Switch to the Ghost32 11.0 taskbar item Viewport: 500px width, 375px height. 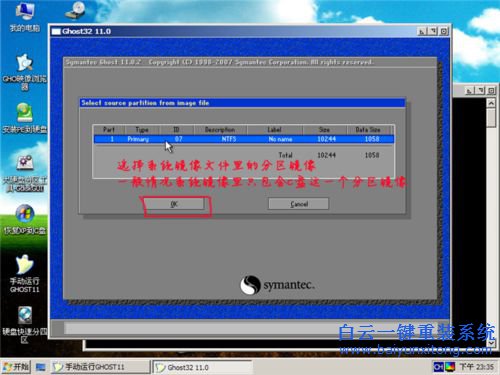(x=202, y=367)
